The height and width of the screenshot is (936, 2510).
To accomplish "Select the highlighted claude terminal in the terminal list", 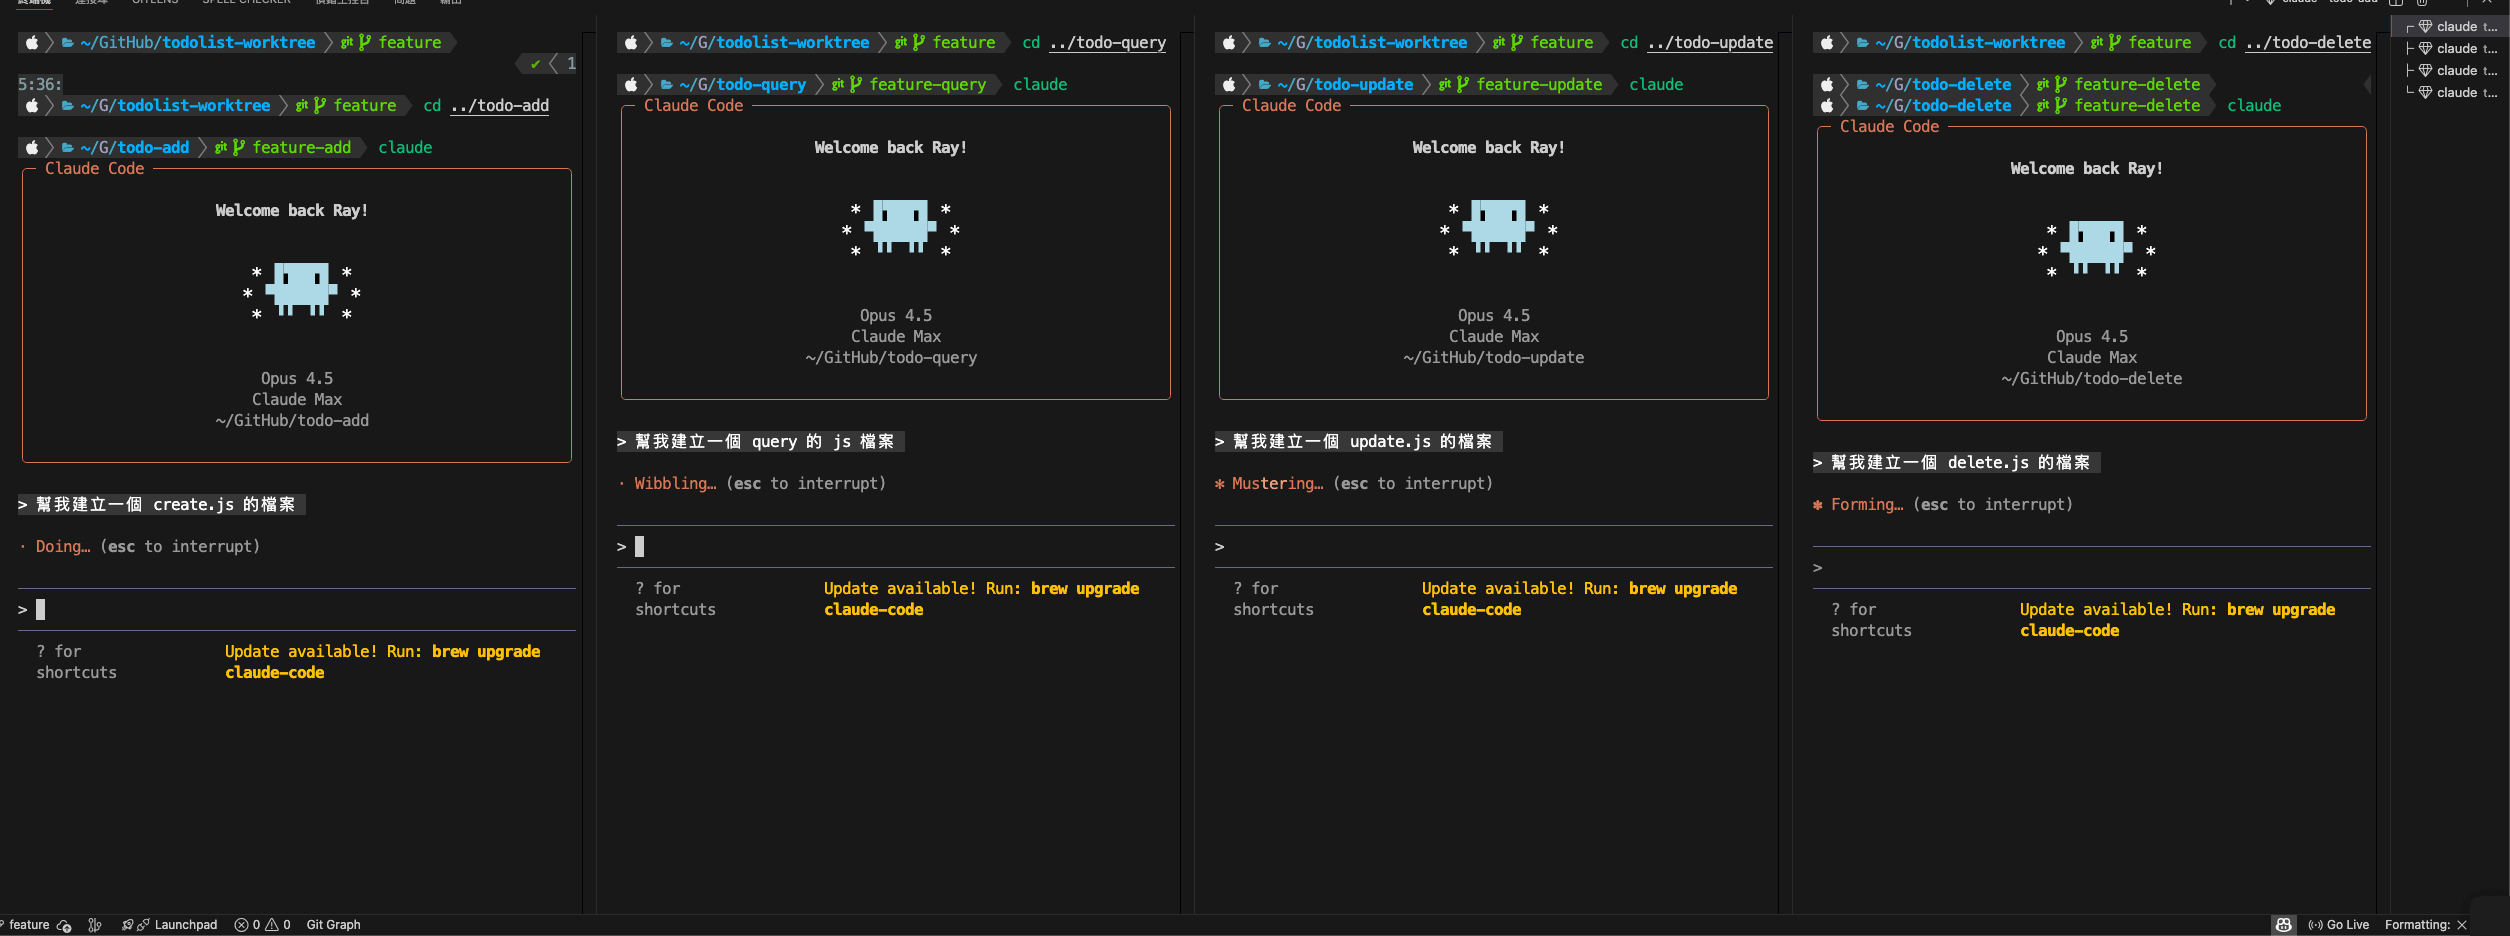I will coord(2450,27).
